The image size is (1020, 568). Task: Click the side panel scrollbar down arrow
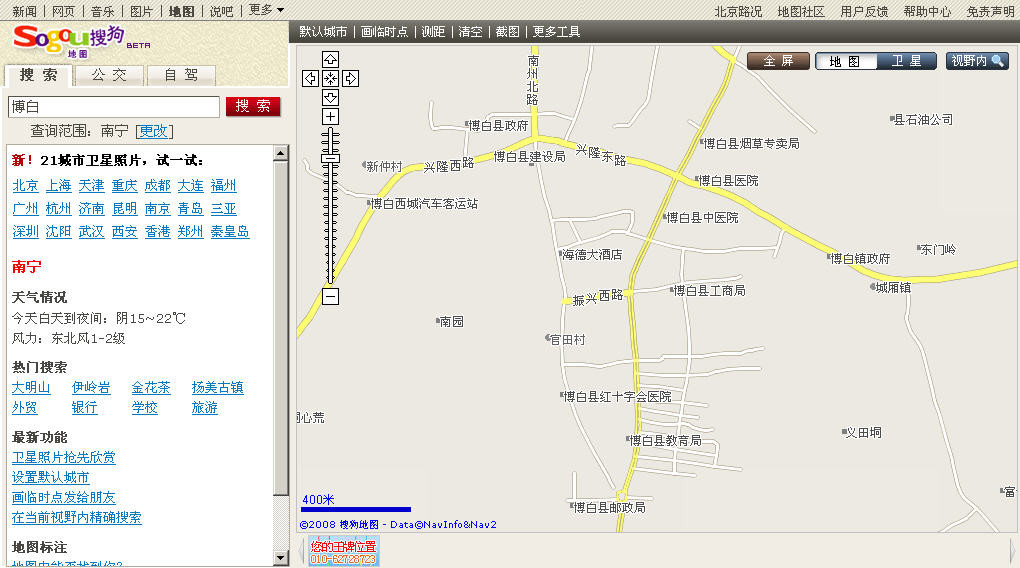click(280, 558)
